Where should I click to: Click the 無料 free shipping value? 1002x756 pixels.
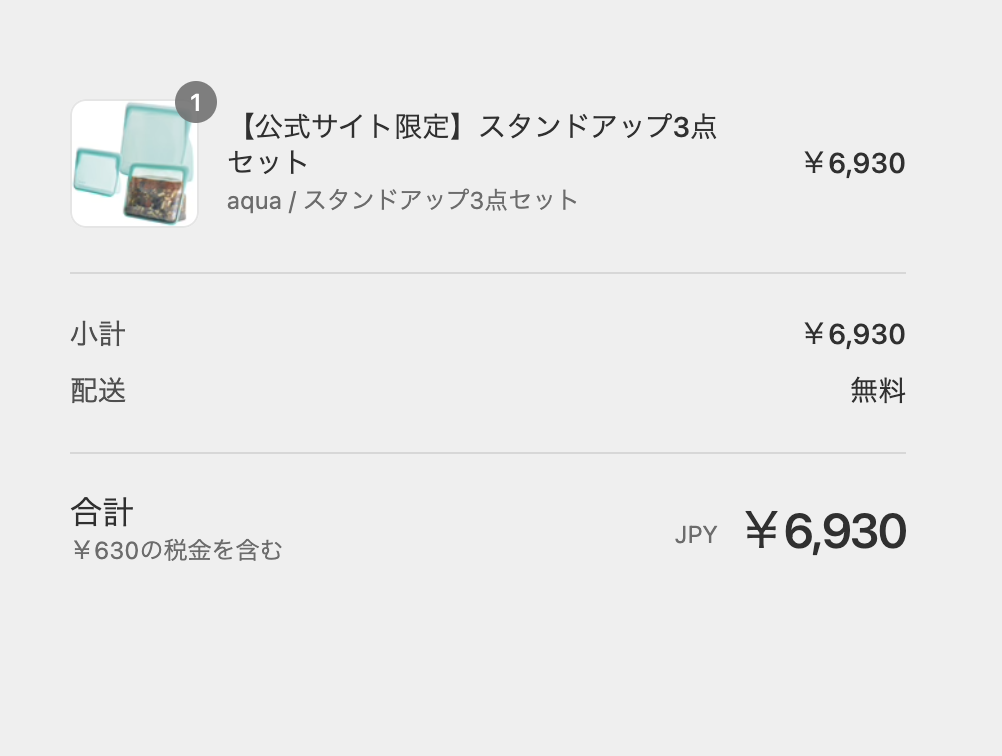click(x=878, y=390)
